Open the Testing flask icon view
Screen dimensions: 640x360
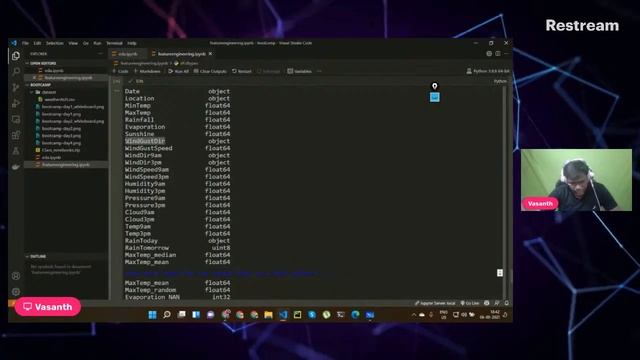(16, 151)
